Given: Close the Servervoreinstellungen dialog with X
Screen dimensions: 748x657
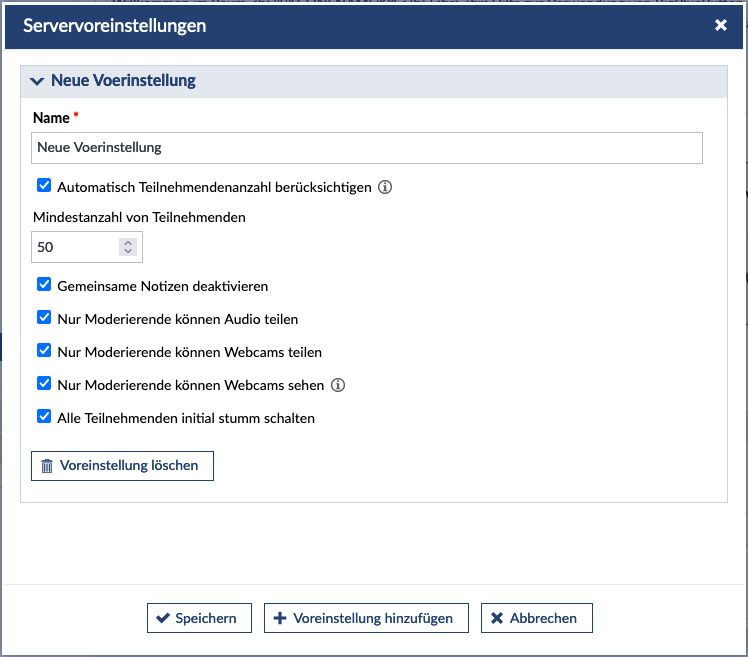Looking at the screenshot, I should [x=721, y=26].
